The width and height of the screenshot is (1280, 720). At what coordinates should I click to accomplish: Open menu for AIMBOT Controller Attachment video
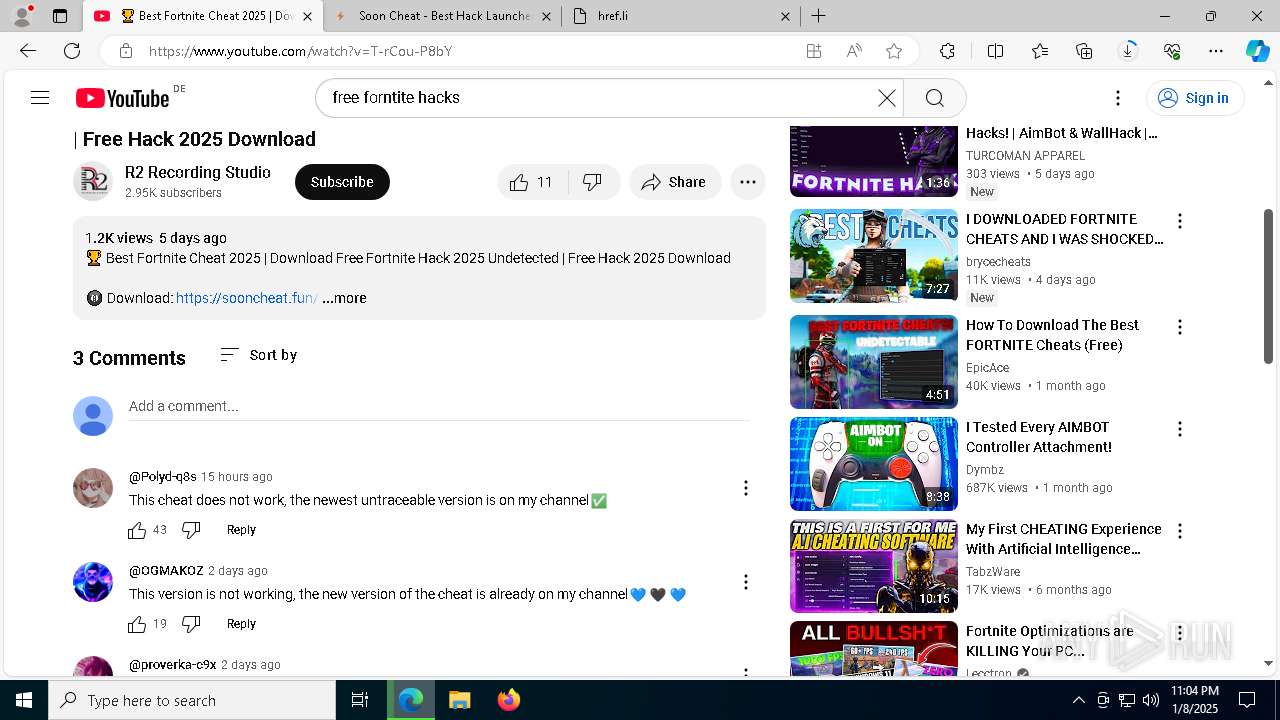tap(1180, 429)
